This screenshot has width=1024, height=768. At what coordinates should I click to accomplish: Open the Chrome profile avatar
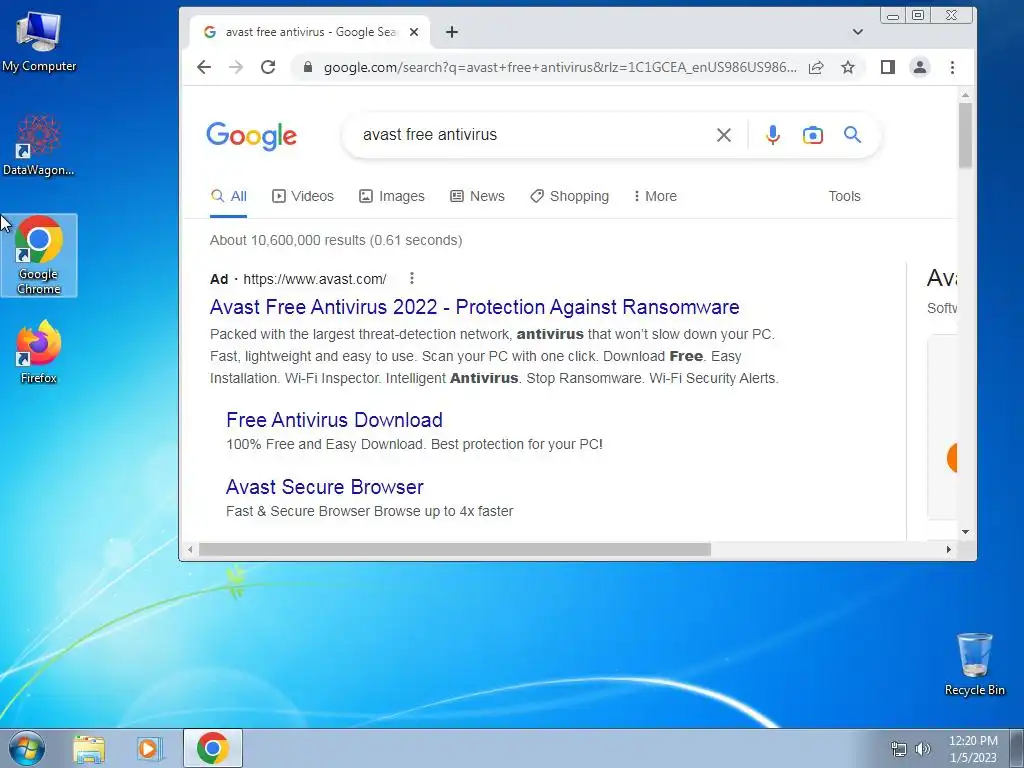[920, 67]
